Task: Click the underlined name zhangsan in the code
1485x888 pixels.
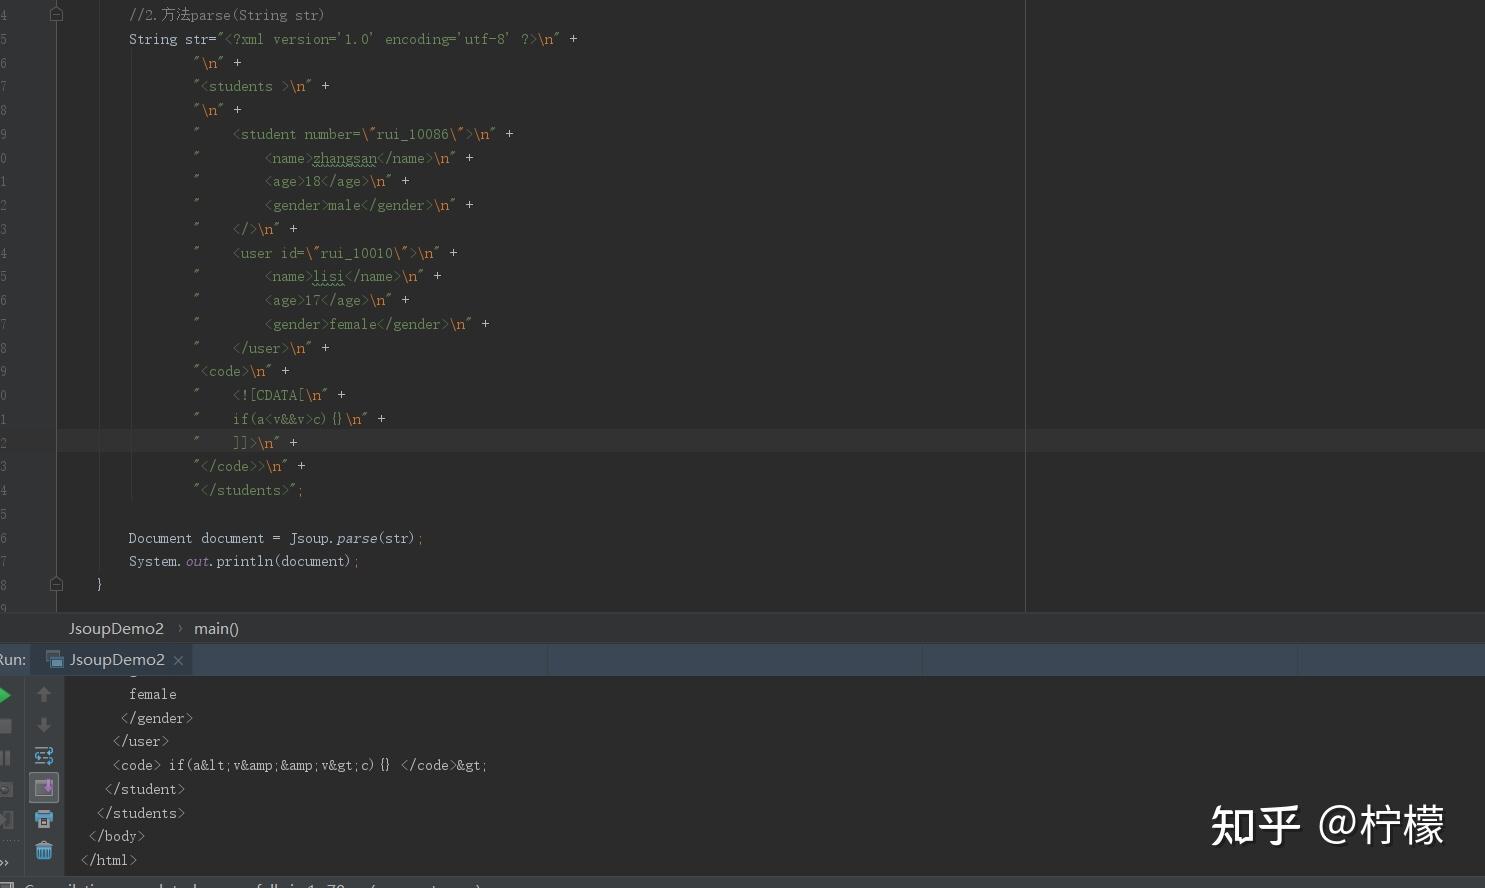Action: pos(345,158)
